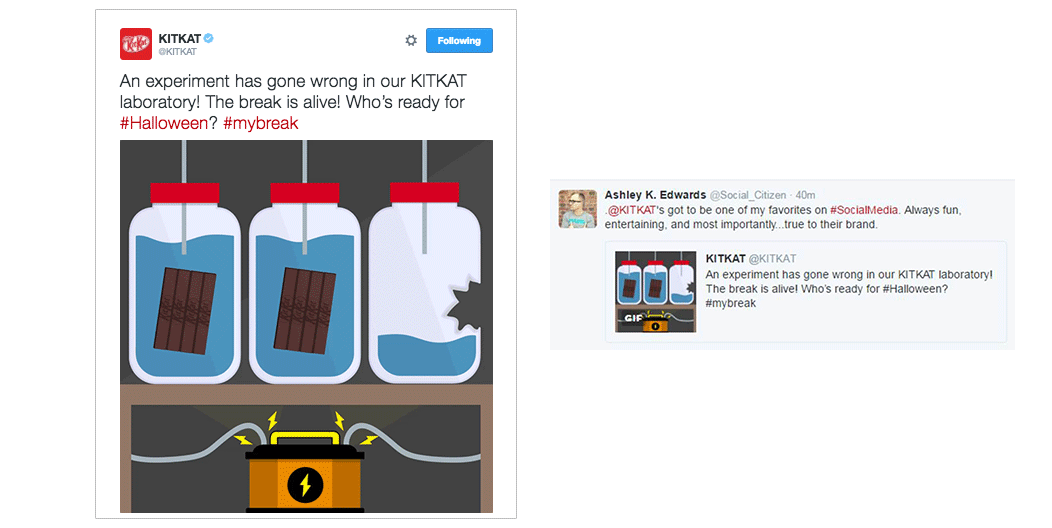The image size is (1052, 528).
Task: Click the KITKAT name inside the quoted tweet
Action: coord(725,258)
